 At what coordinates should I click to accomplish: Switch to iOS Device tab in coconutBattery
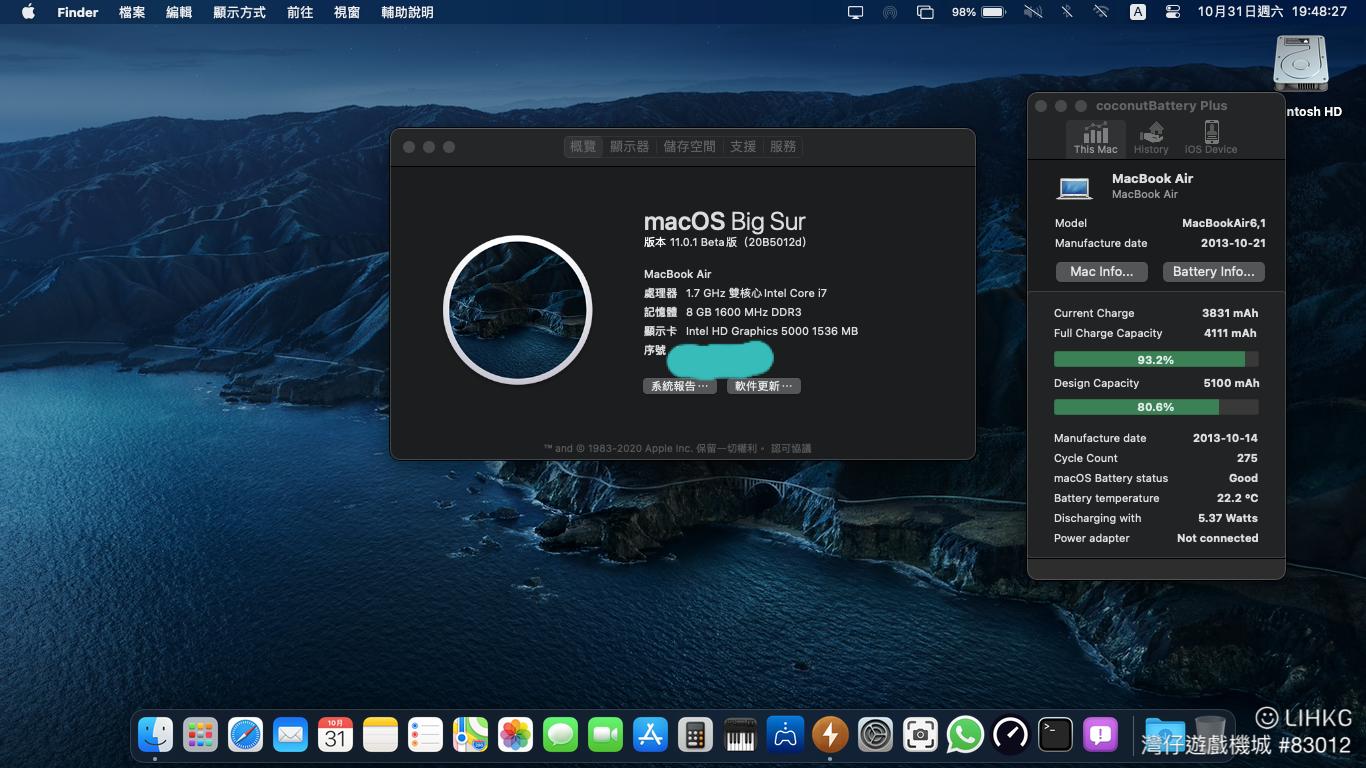pos(1211,138)
